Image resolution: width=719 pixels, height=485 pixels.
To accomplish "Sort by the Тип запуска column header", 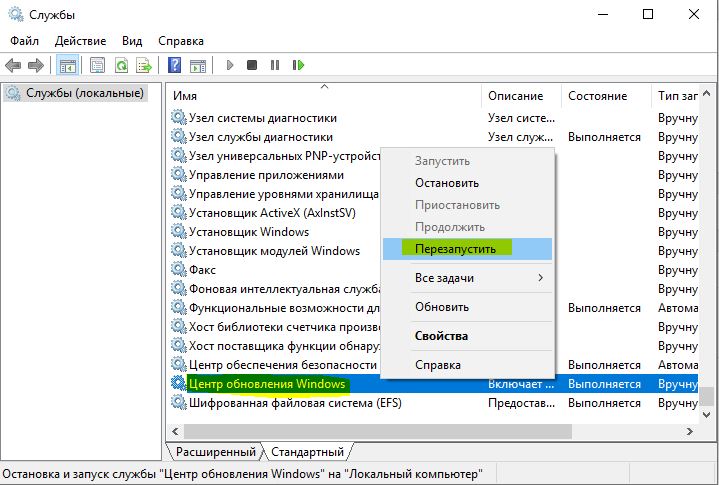I will click(675, 96).
